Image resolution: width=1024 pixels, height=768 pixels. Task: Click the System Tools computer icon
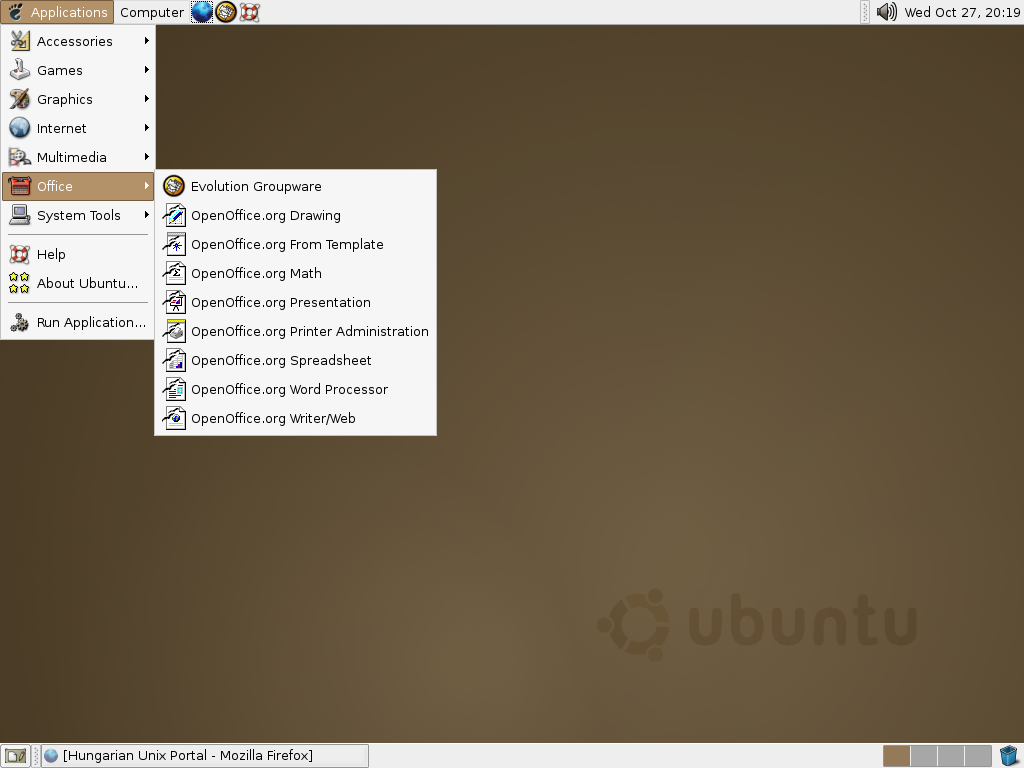pyautogui.click(x=20, y=215)
